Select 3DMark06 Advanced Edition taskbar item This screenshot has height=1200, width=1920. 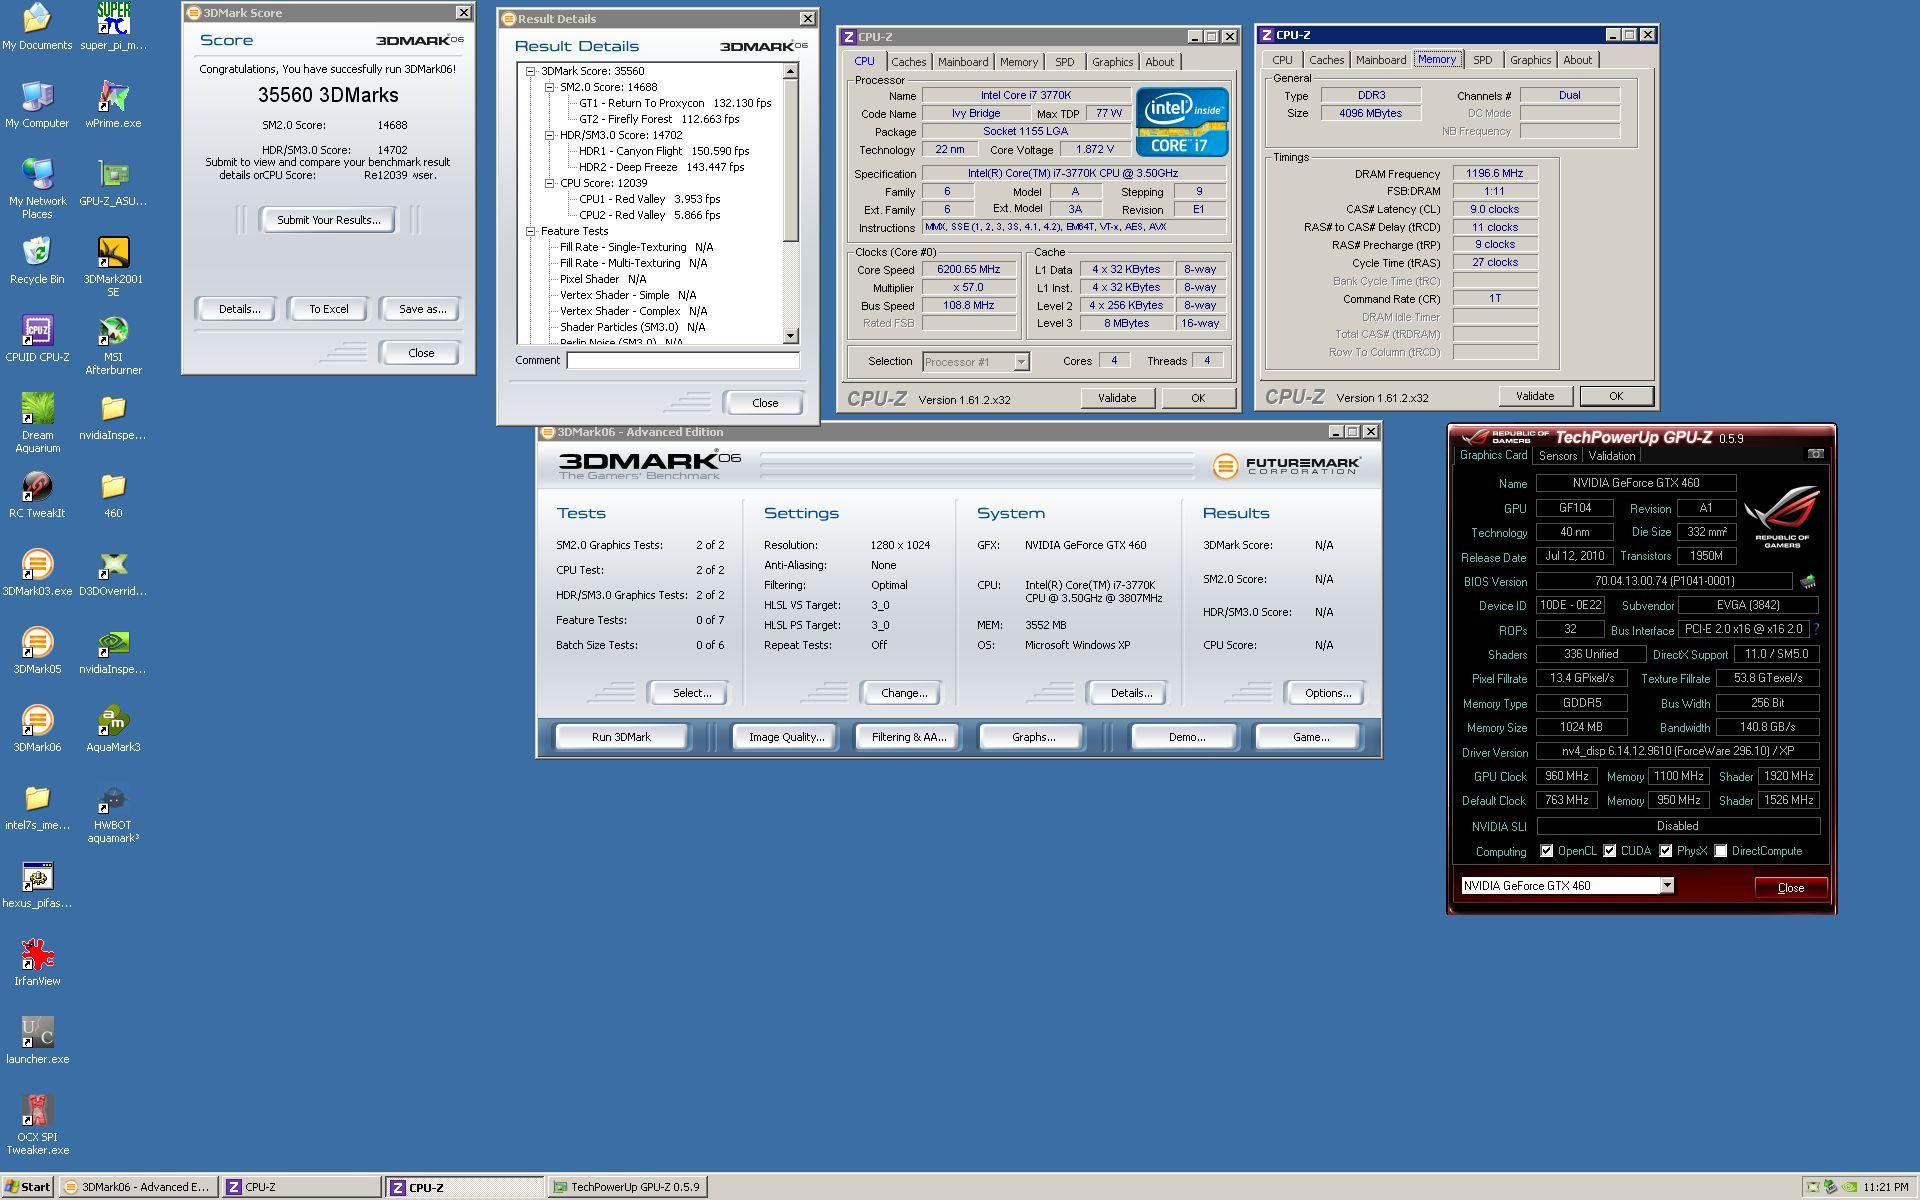[x=138, y=1187]
